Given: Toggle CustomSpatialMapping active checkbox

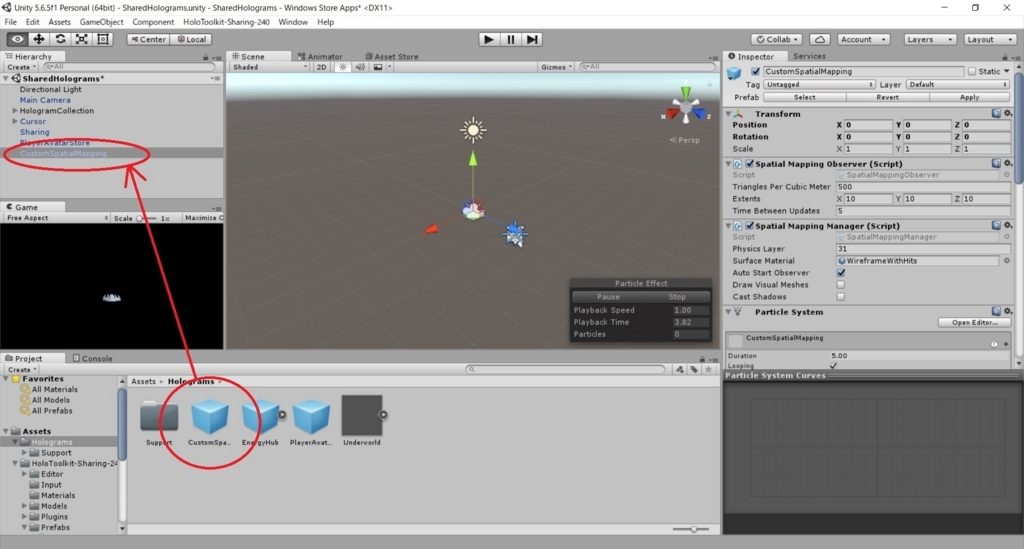Looking at the screenshot, I should (756, 71).
